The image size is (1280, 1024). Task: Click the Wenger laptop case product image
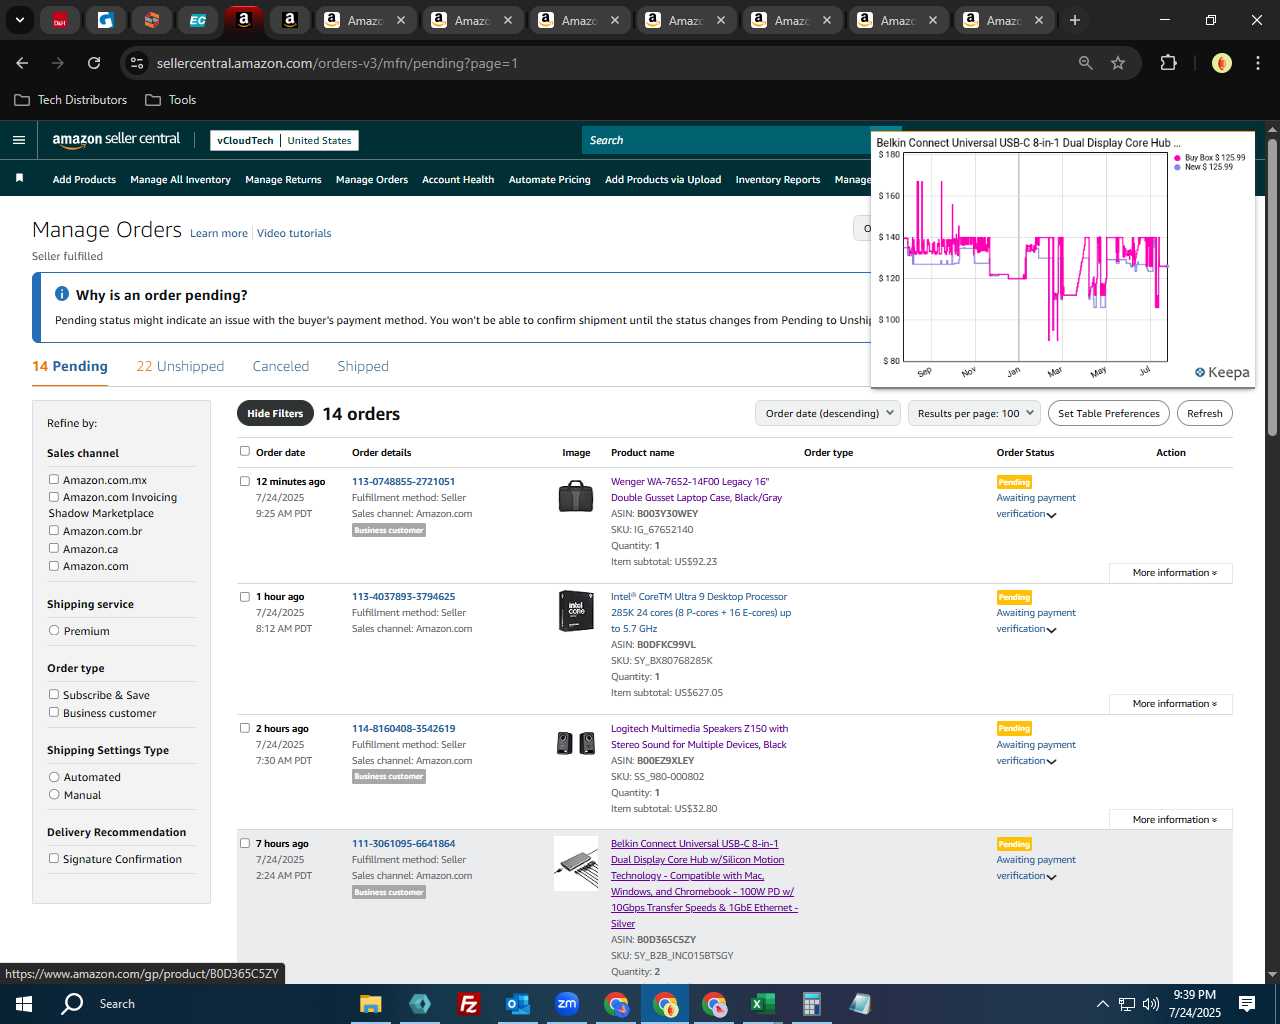point(576,496)
